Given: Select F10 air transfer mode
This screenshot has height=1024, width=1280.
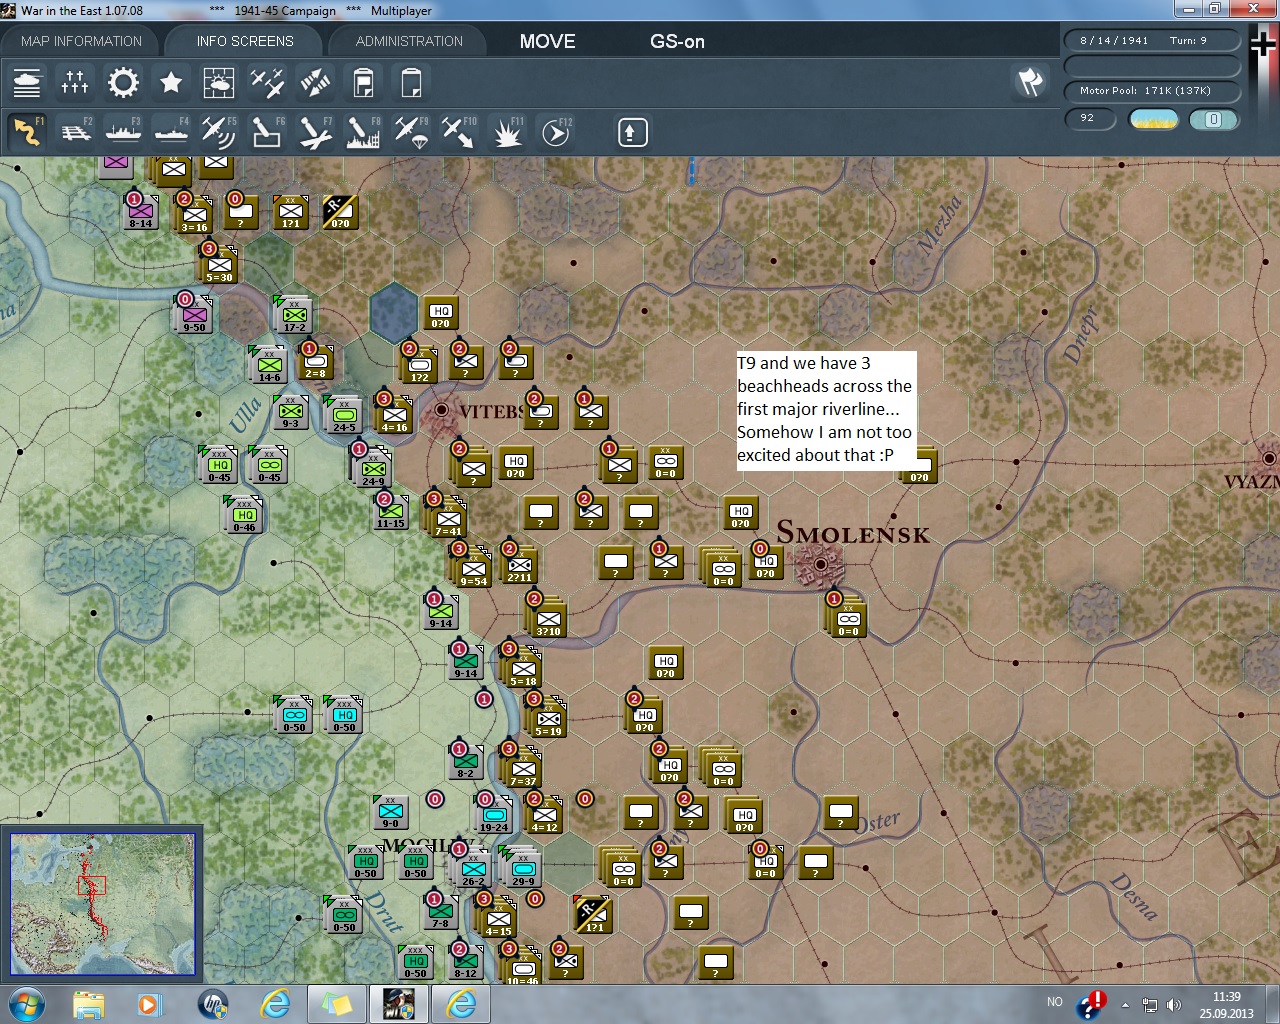Looking at the screenshot, I should click(459, 132).
